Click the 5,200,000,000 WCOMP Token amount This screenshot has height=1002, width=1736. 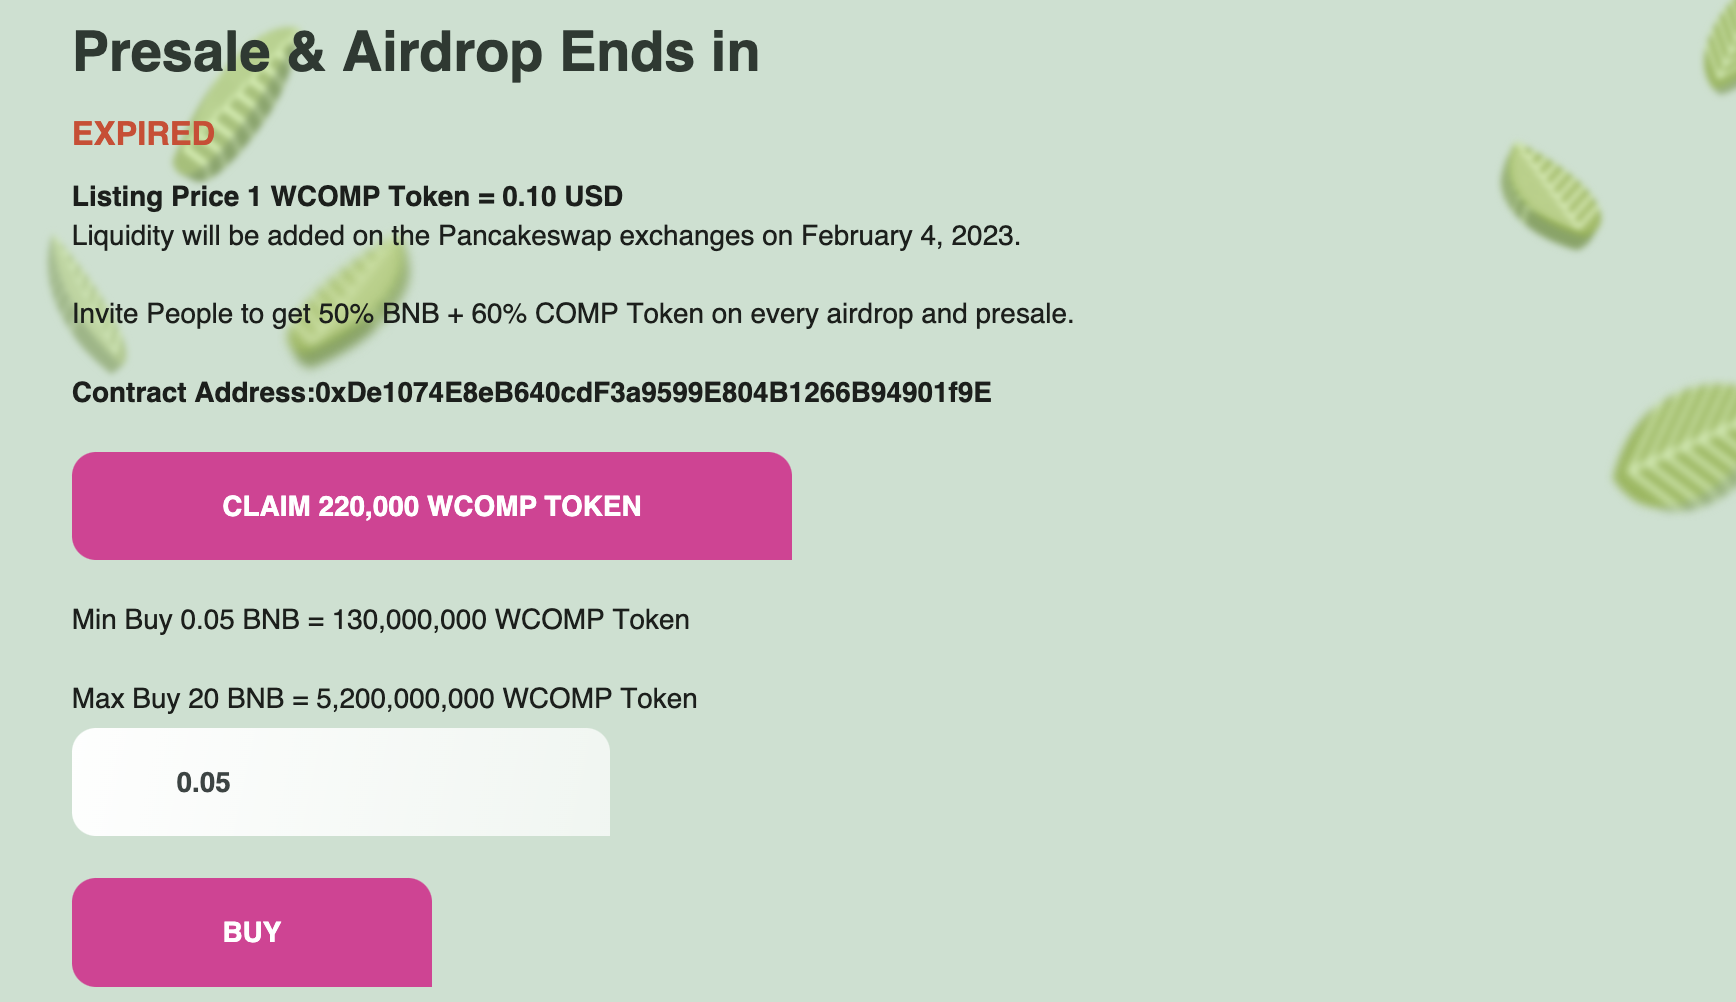pos(506,698)
